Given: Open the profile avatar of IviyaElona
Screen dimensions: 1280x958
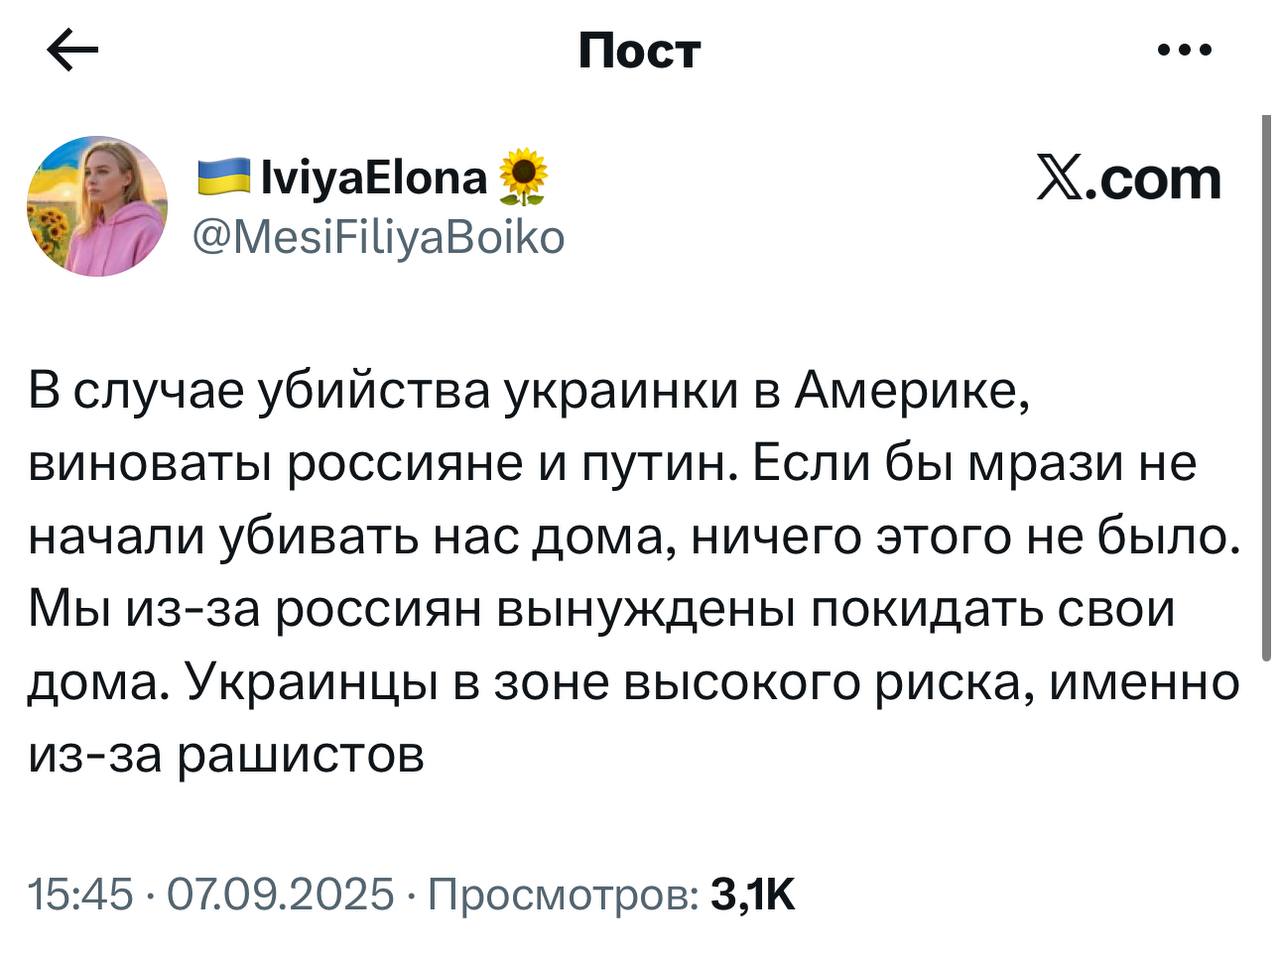Looking at the screenshot, I should point(97,206).
